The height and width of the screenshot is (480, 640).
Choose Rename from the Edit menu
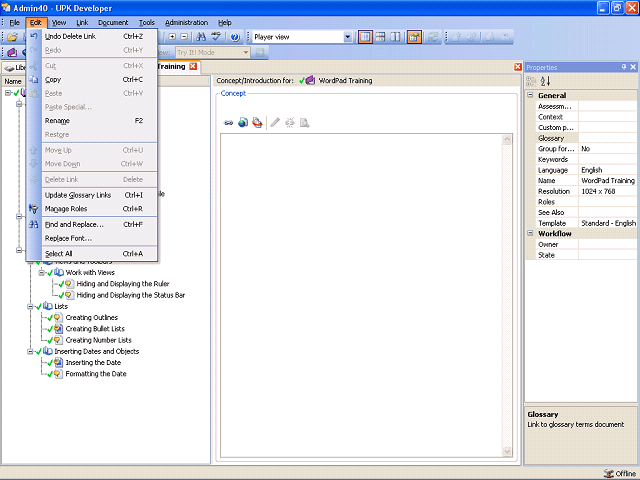[x=92, y=121]
